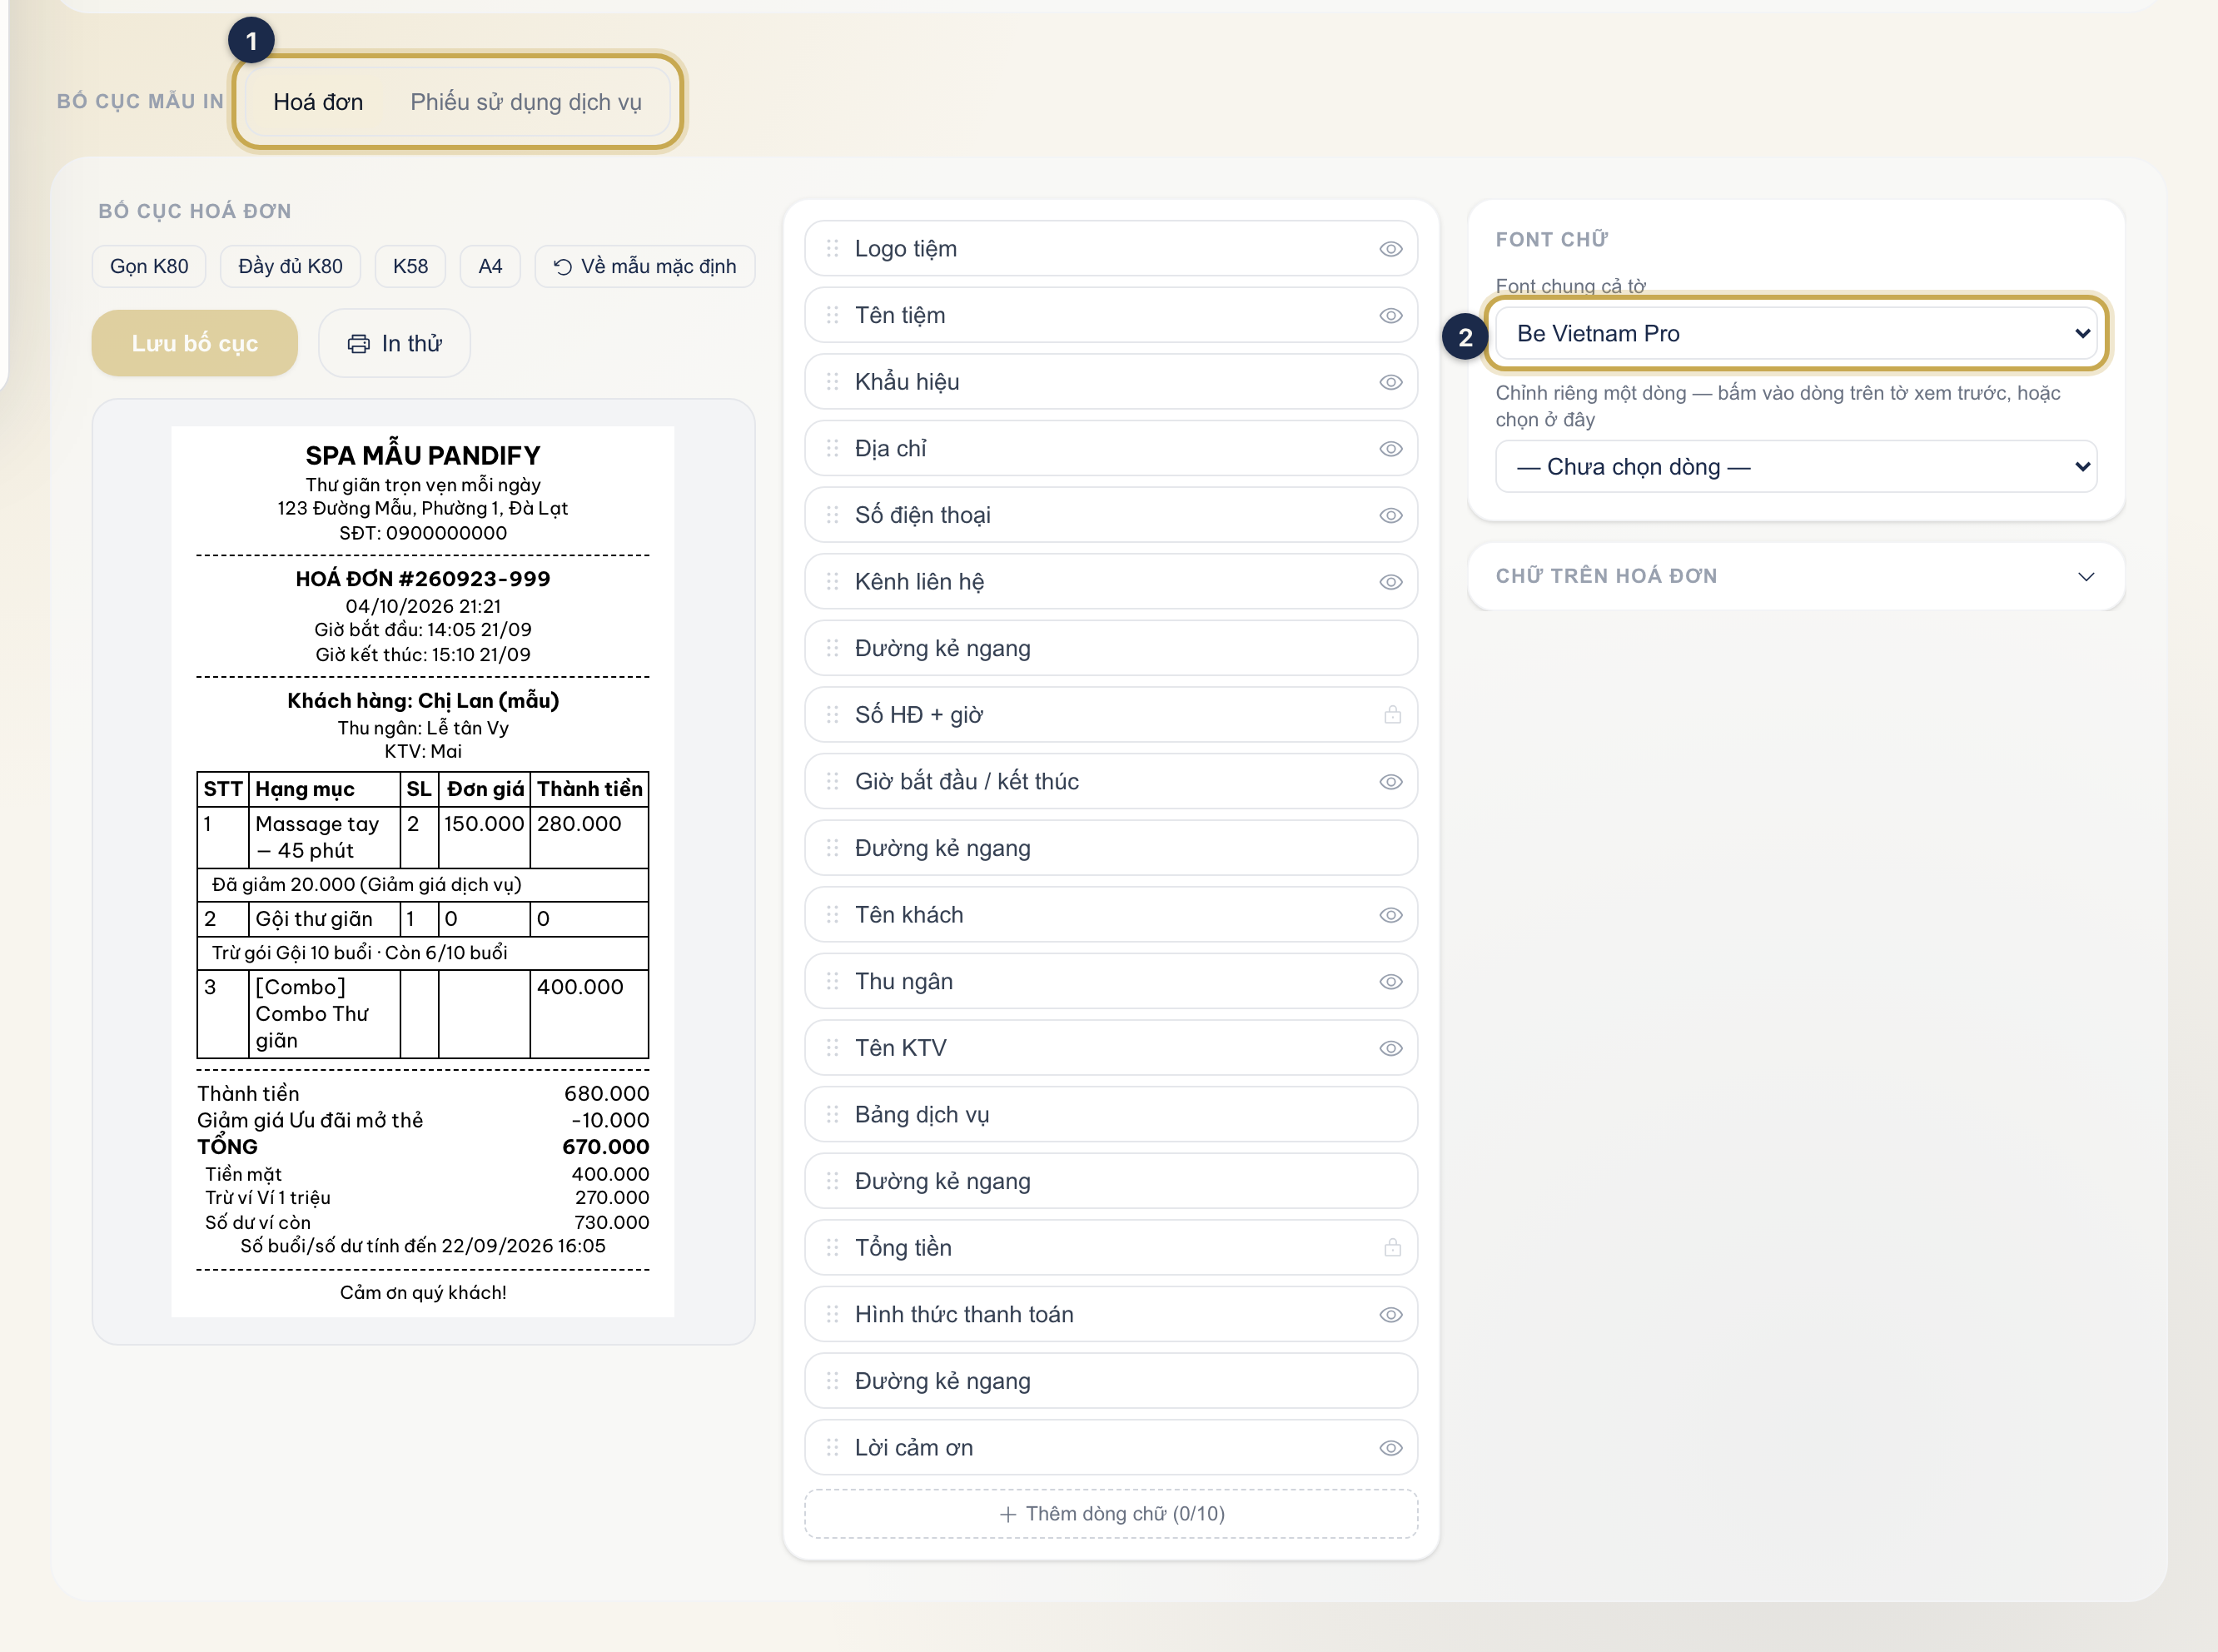Screen dimensions: 2218x1652
Task: Apply the Đầy đủ K80 preset
Action: [x=290, y=266]
